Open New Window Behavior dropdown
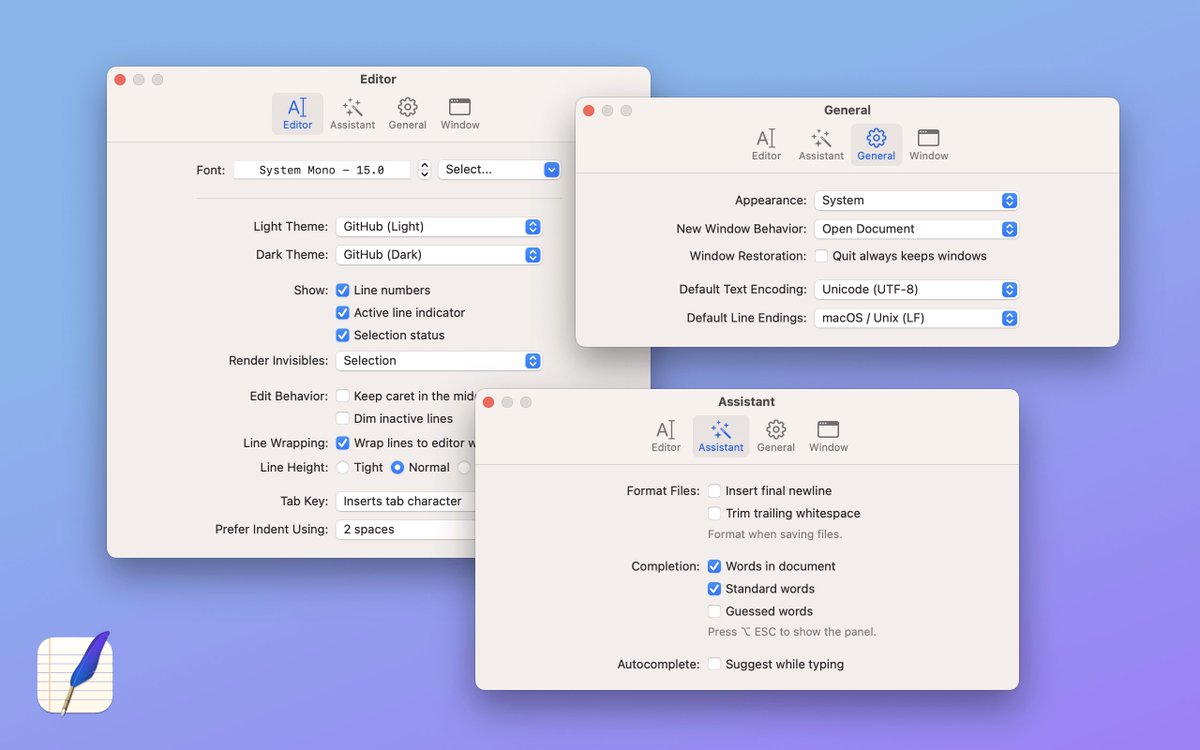 tap(916, 229)
